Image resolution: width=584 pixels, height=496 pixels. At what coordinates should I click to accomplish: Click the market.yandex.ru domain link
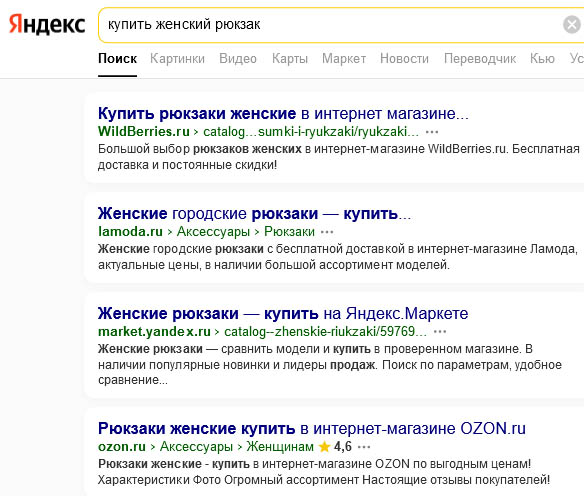pos(154,331)
